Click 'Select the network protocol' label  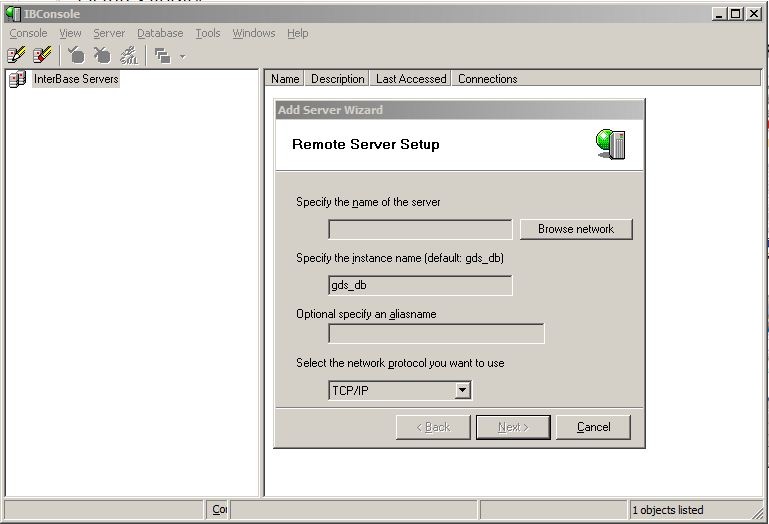400,363
